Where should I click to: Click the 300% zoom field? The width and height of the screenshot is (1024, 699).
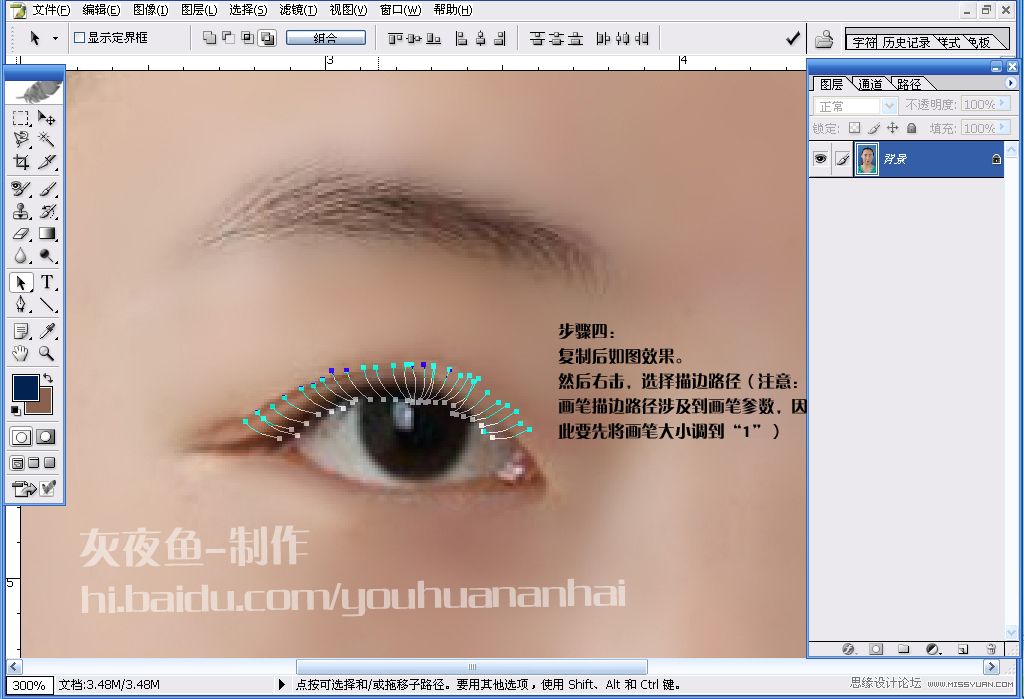pyautogui.click(x=29, y=685)
